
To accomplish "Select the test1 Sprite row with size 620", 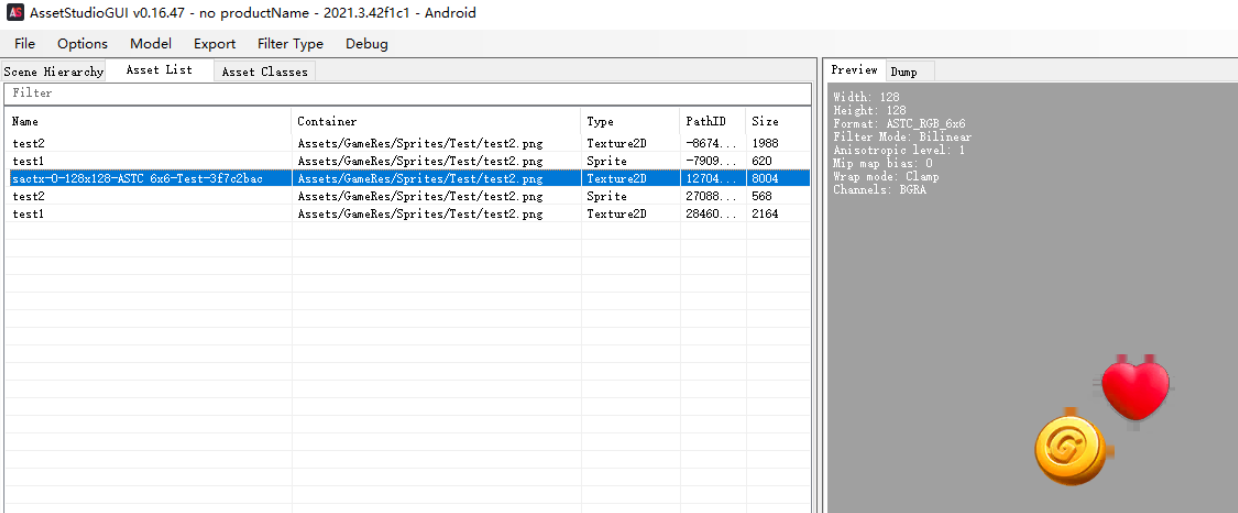I will pos(407,161).
